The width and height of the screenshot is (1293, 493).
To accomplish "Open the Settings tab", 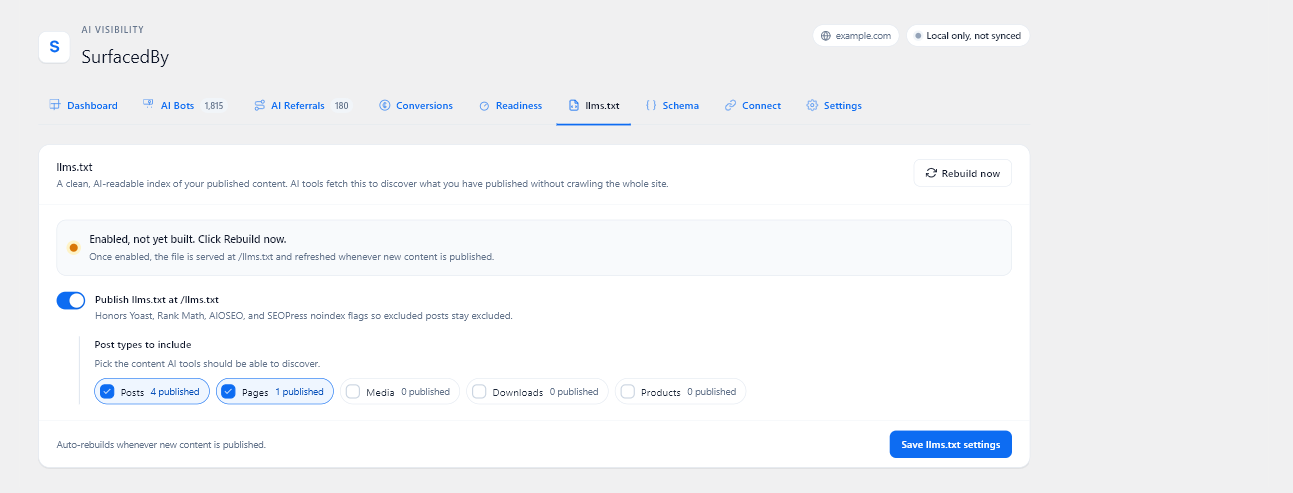I will pos(834,105).
